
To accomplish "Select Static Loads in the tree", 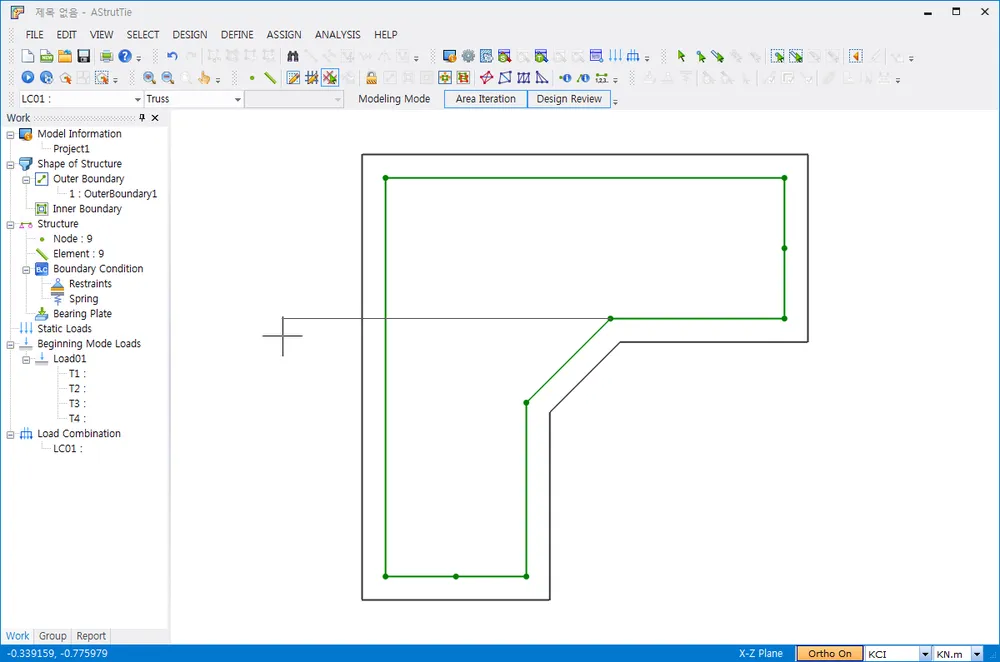I will coord(64,328).
